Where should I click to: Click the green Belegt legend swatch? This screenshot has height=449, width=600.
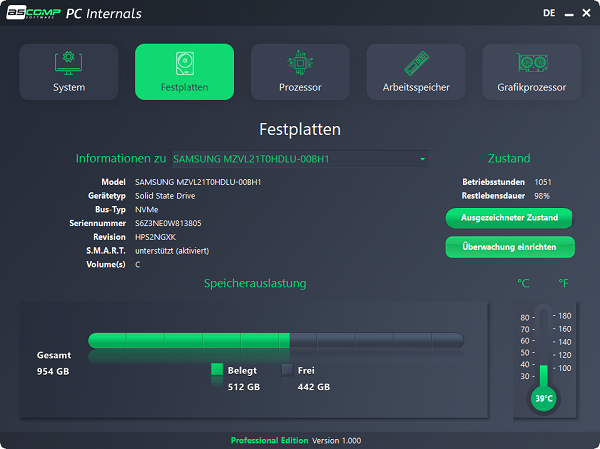(217, 369)
